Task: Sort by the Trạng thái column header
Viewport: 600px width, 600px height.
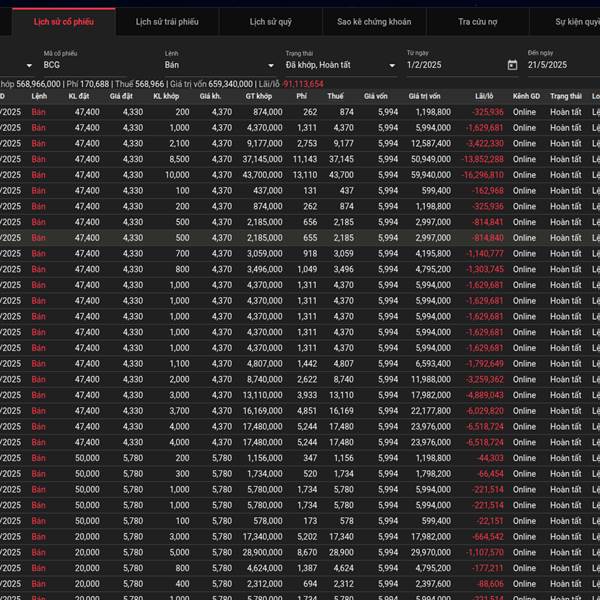Action: [566, 96]
